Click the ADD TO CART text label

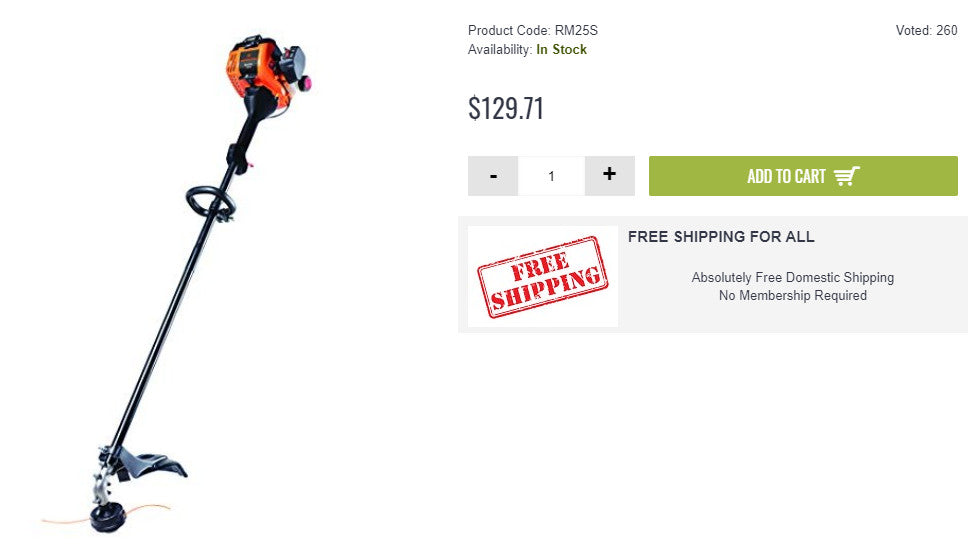(786, 177)
